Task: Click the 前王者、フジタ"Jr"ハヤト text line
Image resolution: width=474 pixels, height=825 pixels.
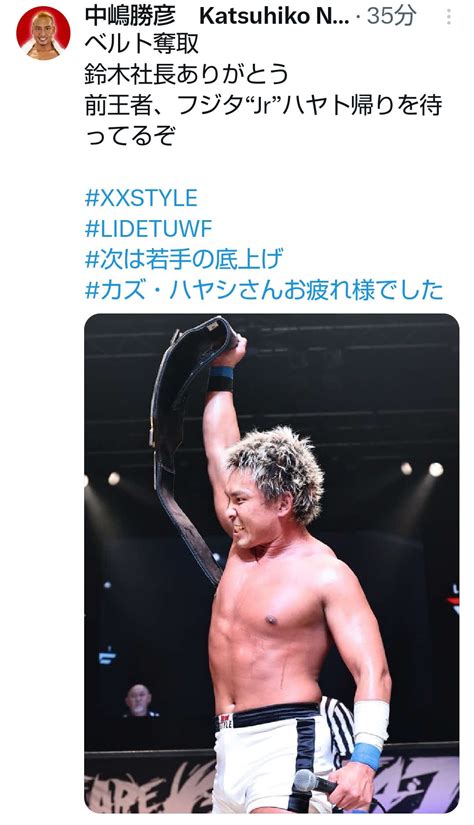Action: pyautogui.click(x=263, y=105)
